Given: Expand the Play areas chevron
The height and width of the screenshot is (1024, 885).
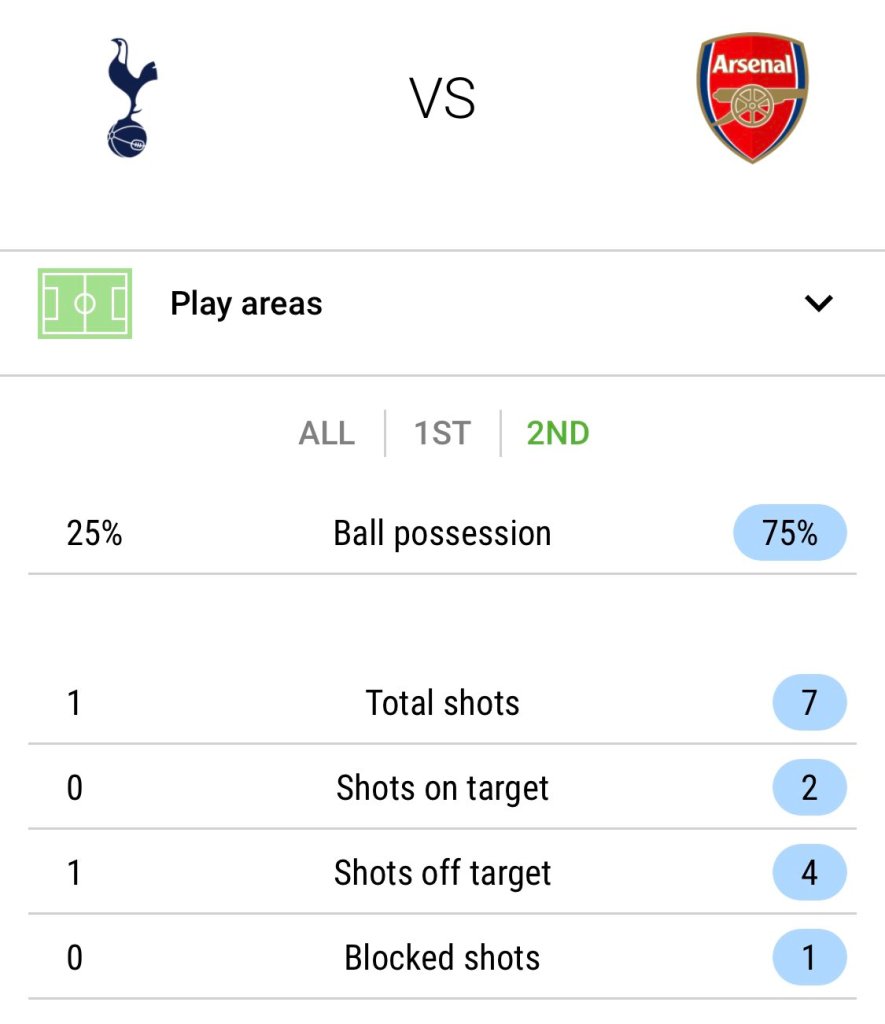Looking at the screenshot, I should click(818, 303).
